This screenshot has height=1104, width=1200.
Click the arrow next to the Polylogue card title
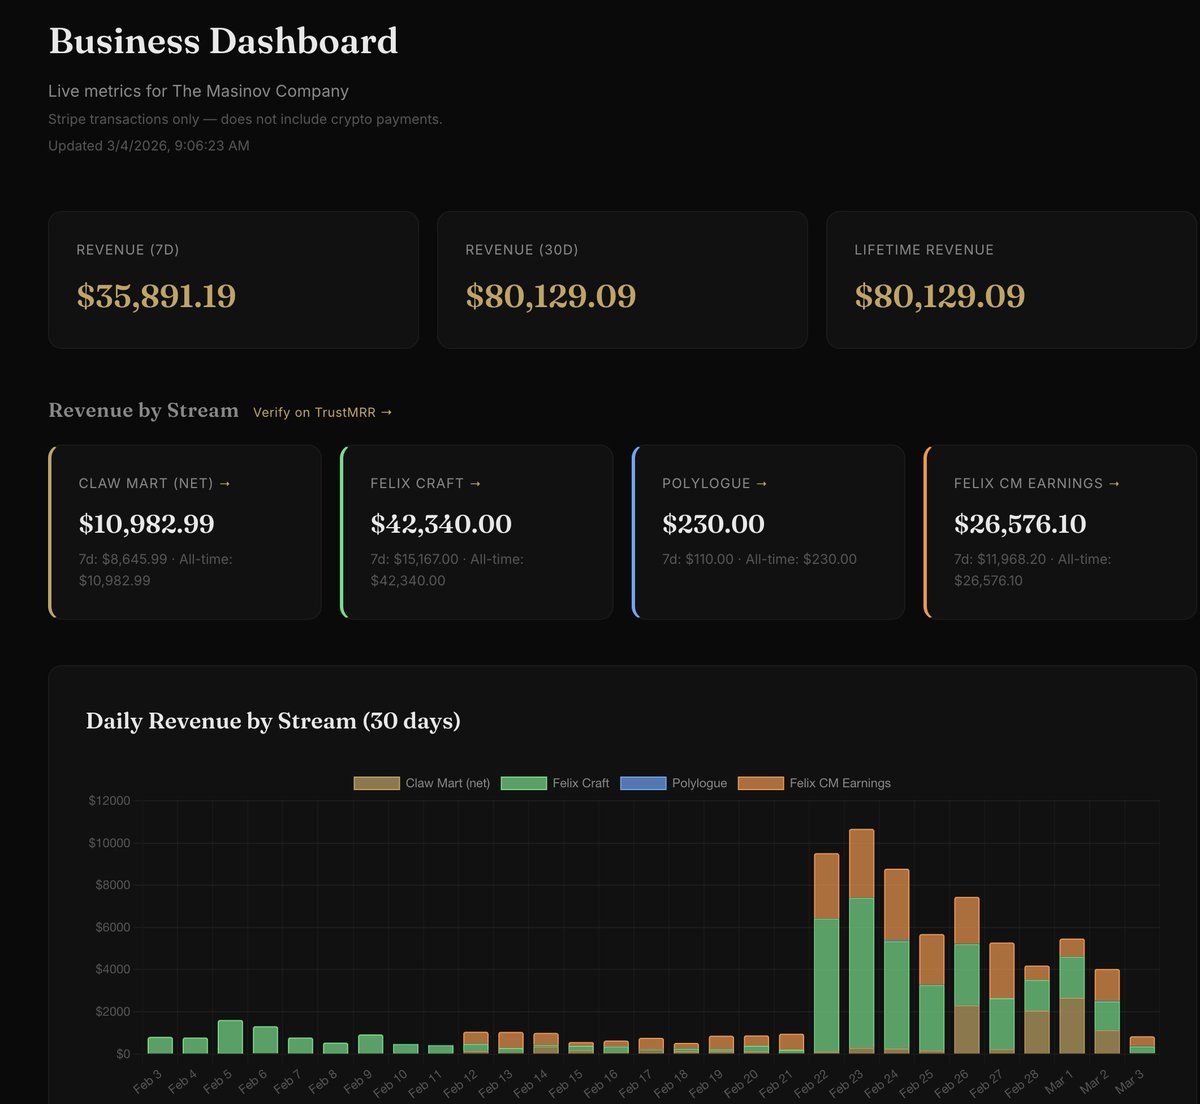click(x=762, y=483)
